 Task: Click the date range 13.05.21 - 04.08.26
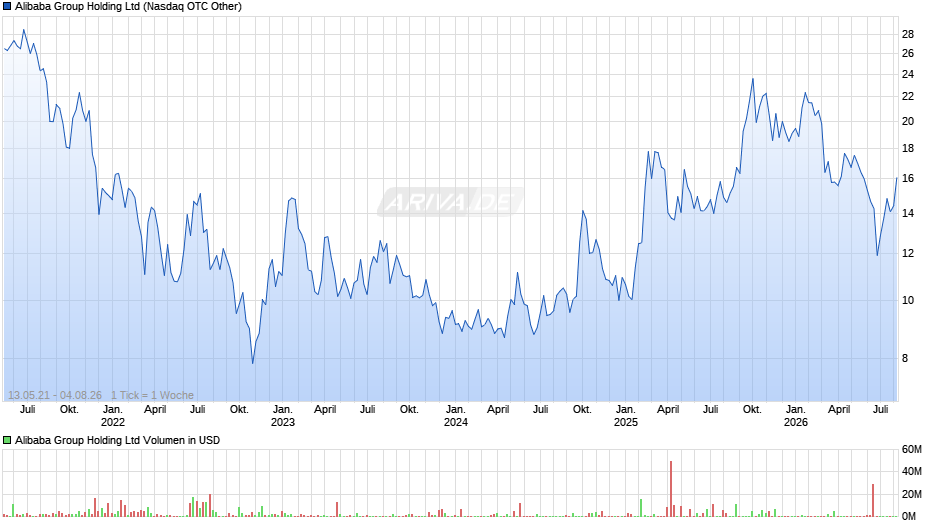(55, 395)
